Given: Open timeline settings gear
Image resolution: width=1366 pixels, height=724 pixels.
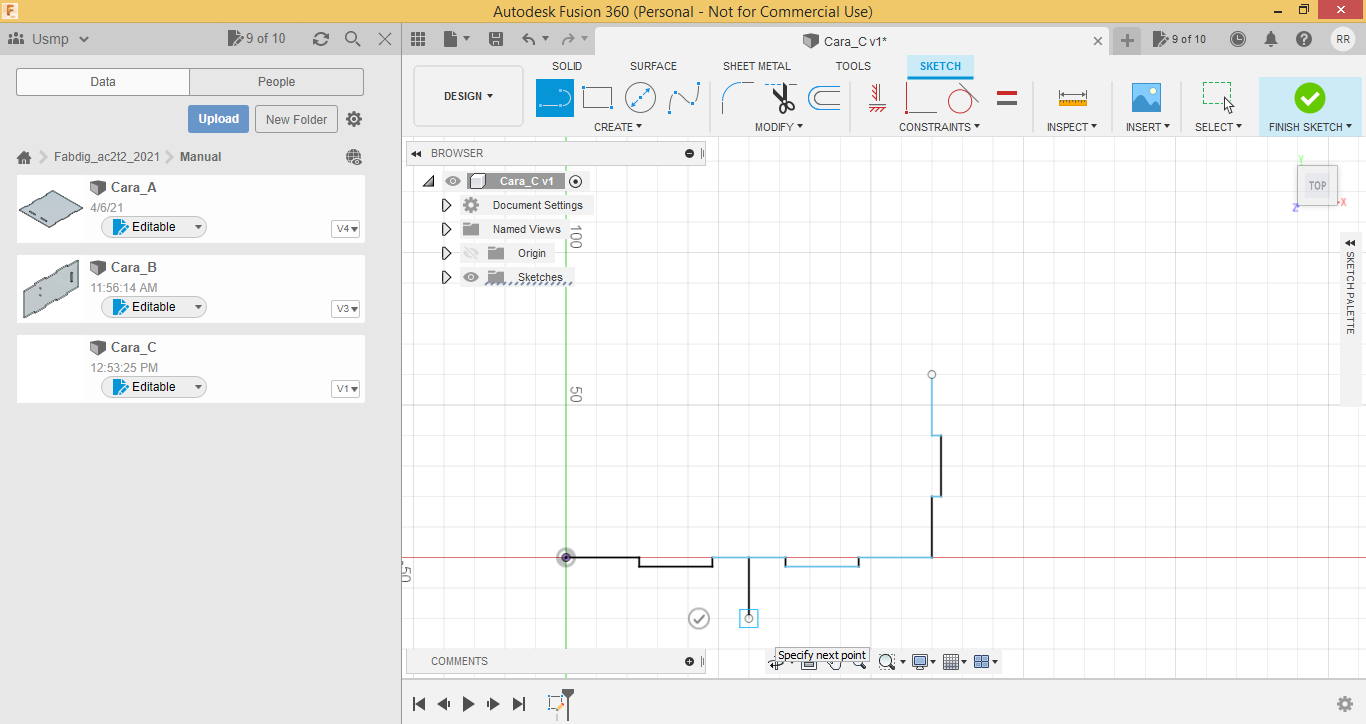Looking at the screenshot, I should pyautogui.click(x=1345, y=704).
